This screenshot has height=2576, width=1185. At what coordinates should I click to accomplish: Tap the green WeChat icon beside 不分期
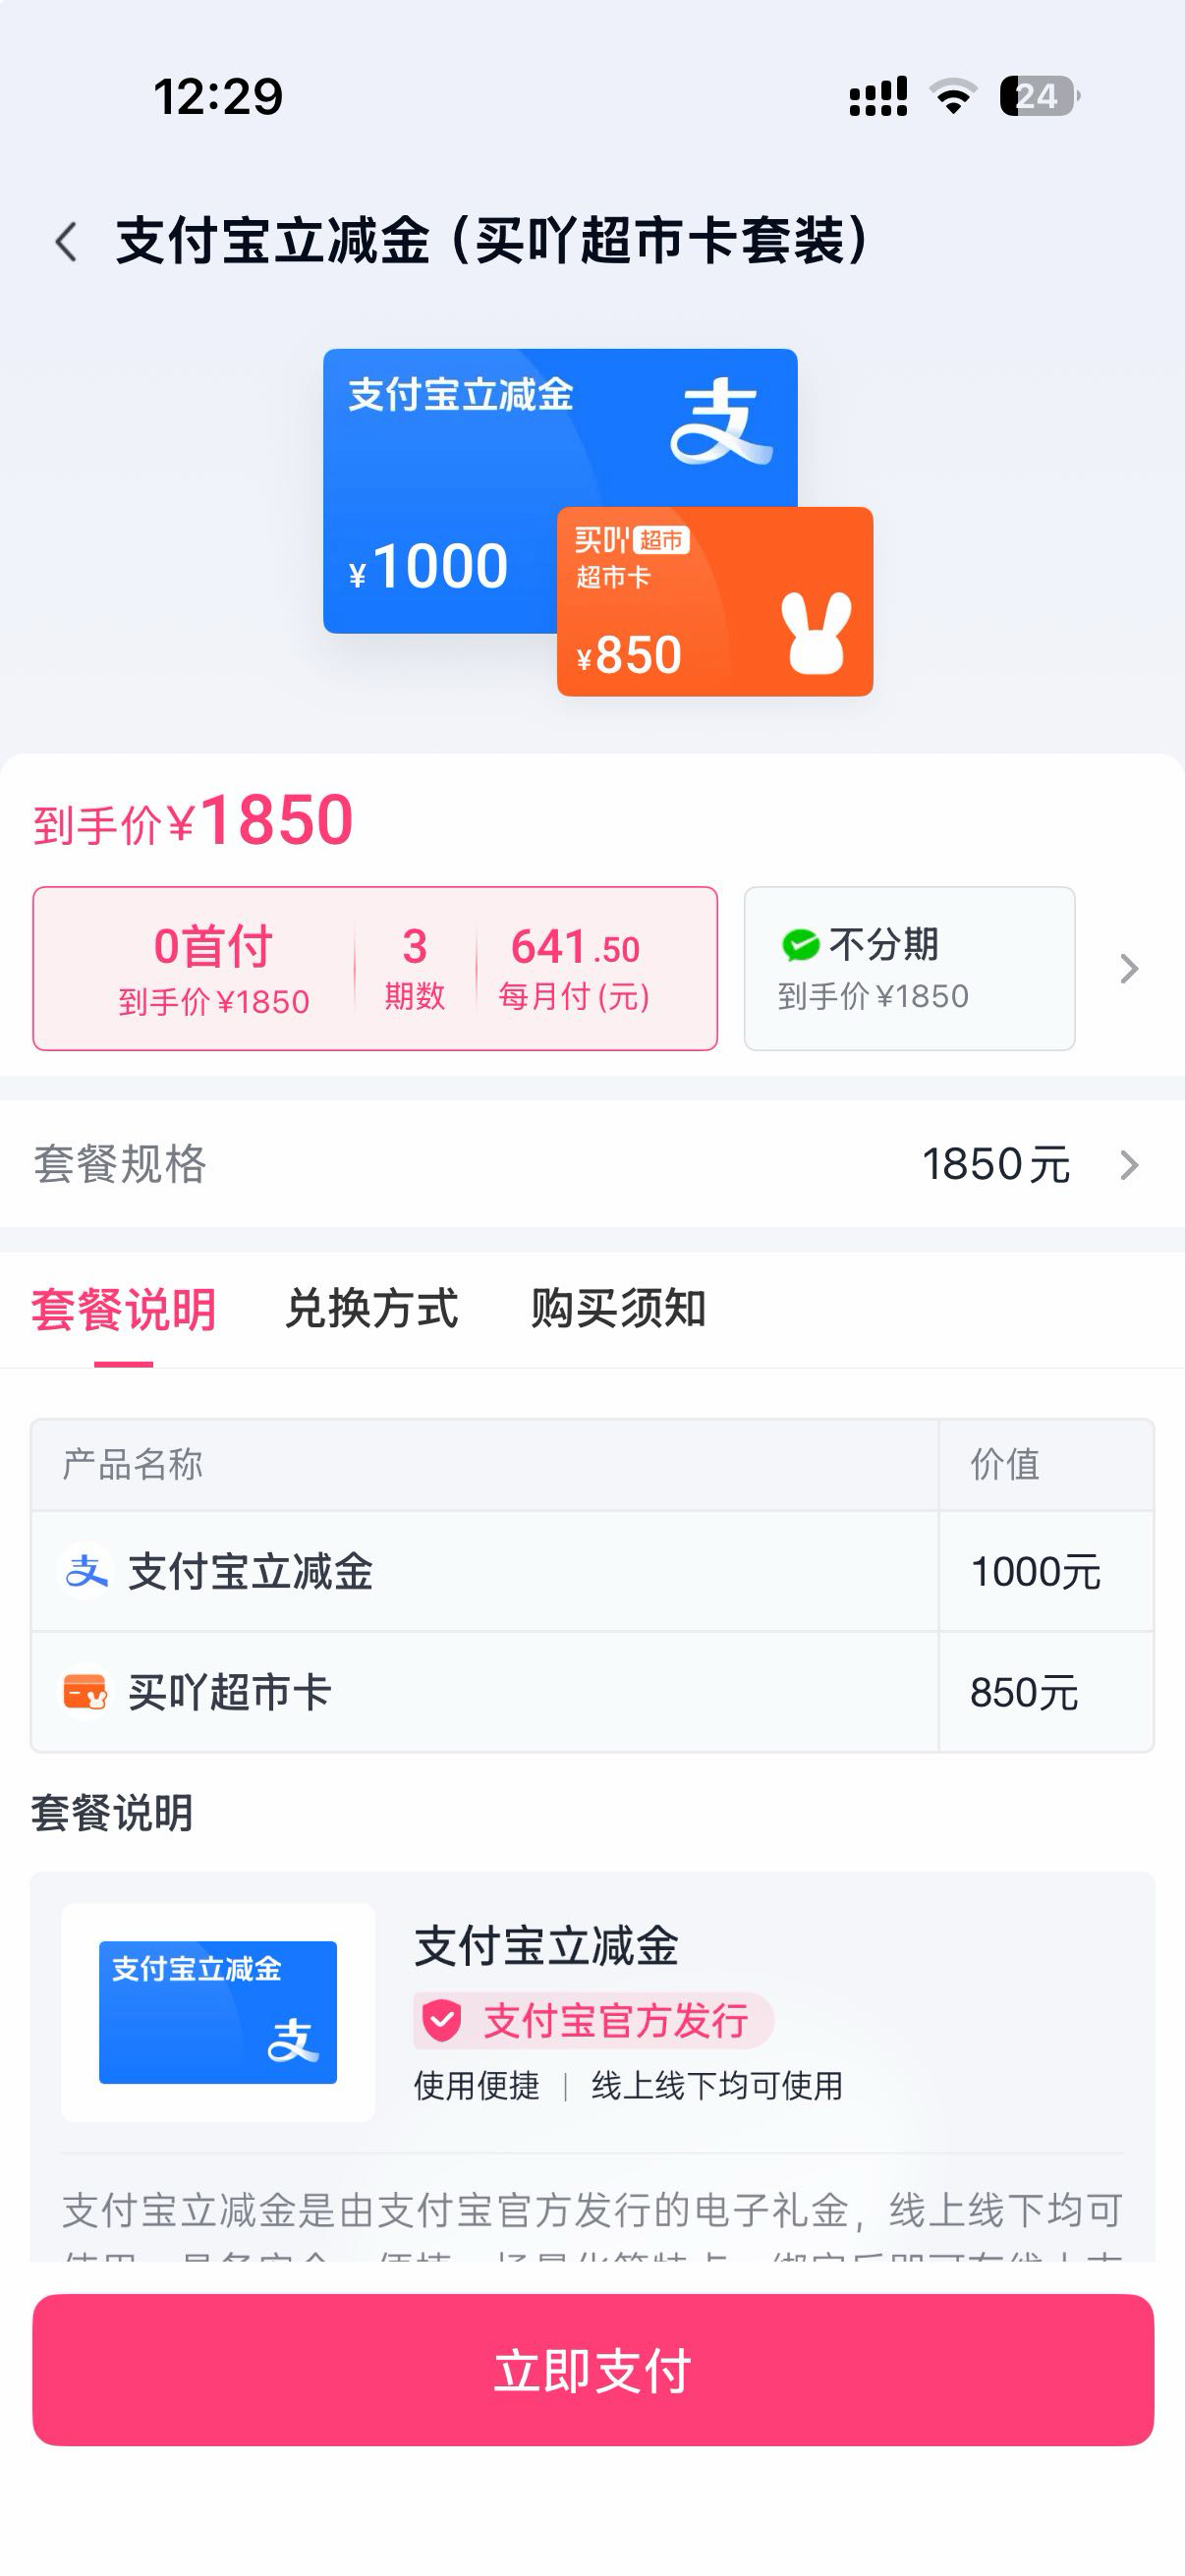800,945
